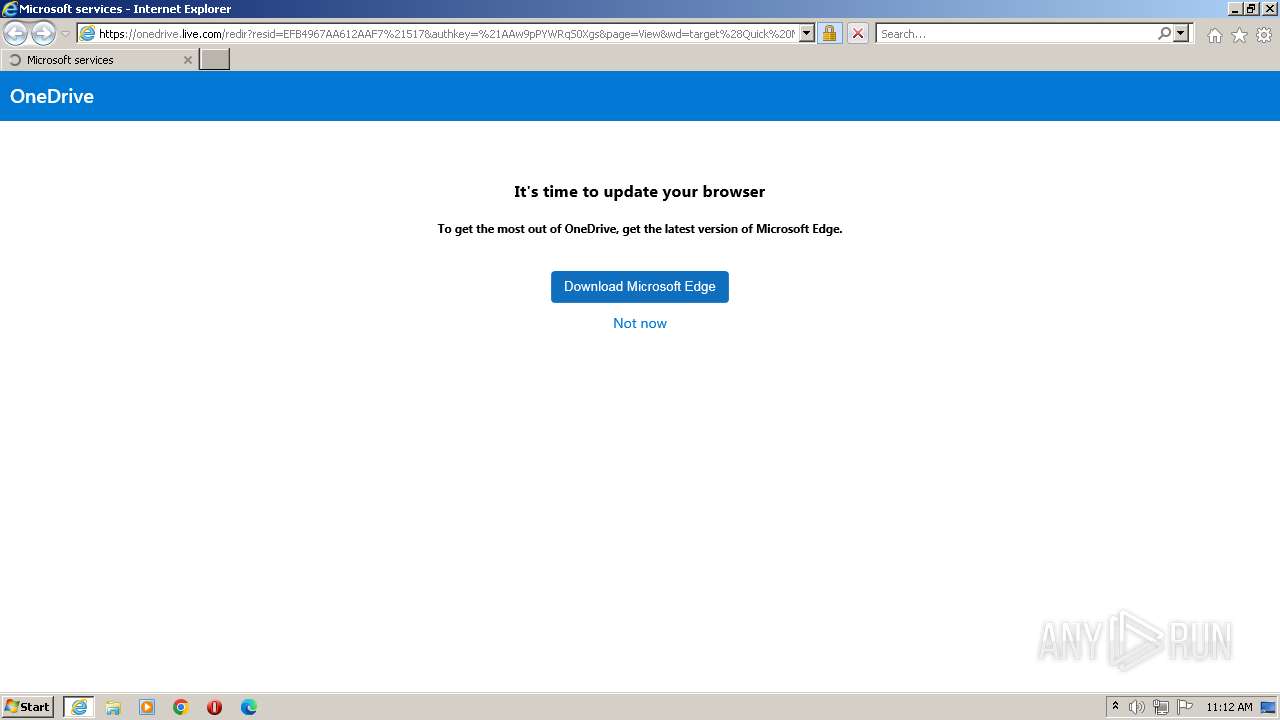Open the volume speaker tray icon
Viewport: 1280px width, 720px height.
click(x=1137, y=707)
